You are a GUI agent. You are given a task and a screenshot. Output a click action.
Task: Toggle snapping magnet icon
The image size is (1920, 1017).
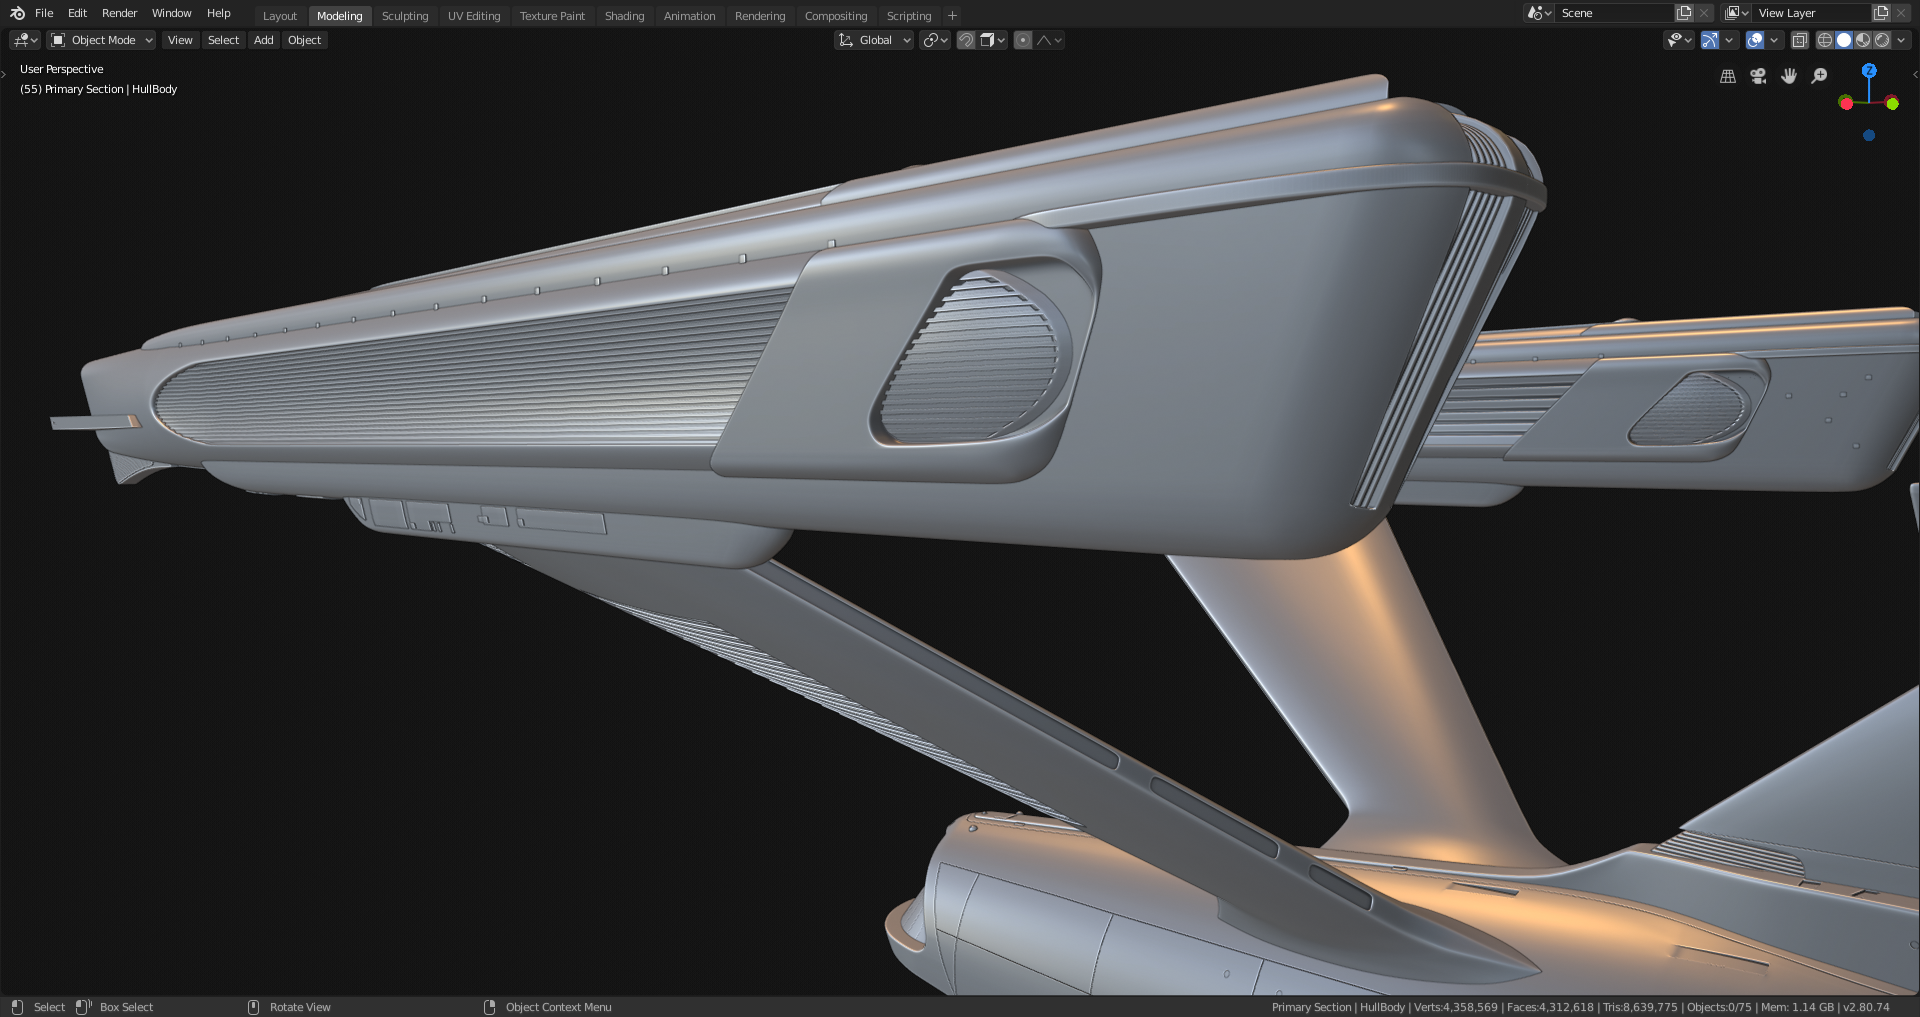(966, 40)
